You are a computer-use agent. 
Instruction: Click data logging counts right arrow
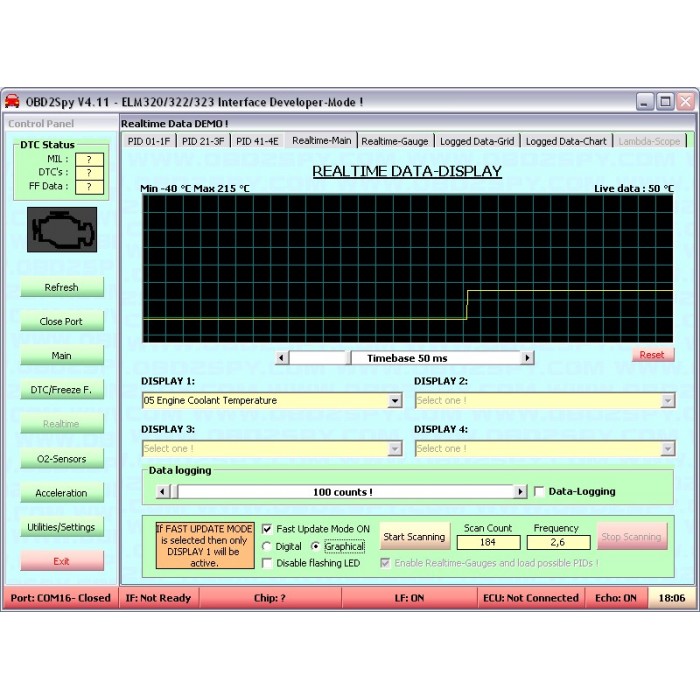[x=519, y=492]
